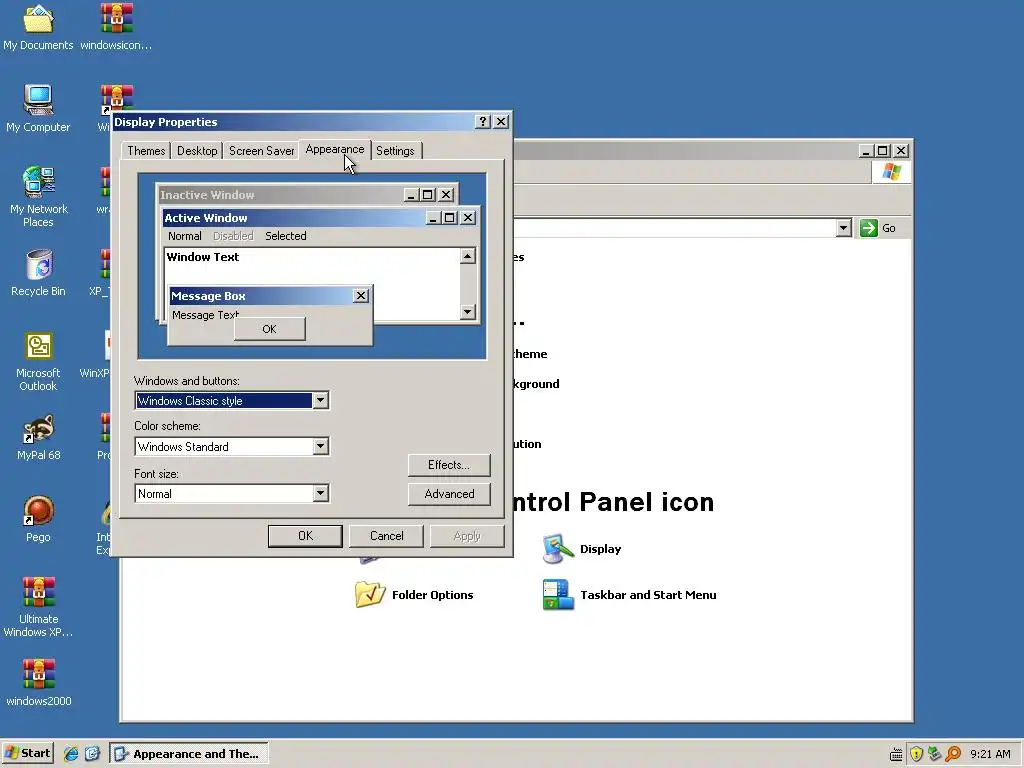Click the green Go arrow button
Viewport: 1024px width, 768px height.
point(869,228)
